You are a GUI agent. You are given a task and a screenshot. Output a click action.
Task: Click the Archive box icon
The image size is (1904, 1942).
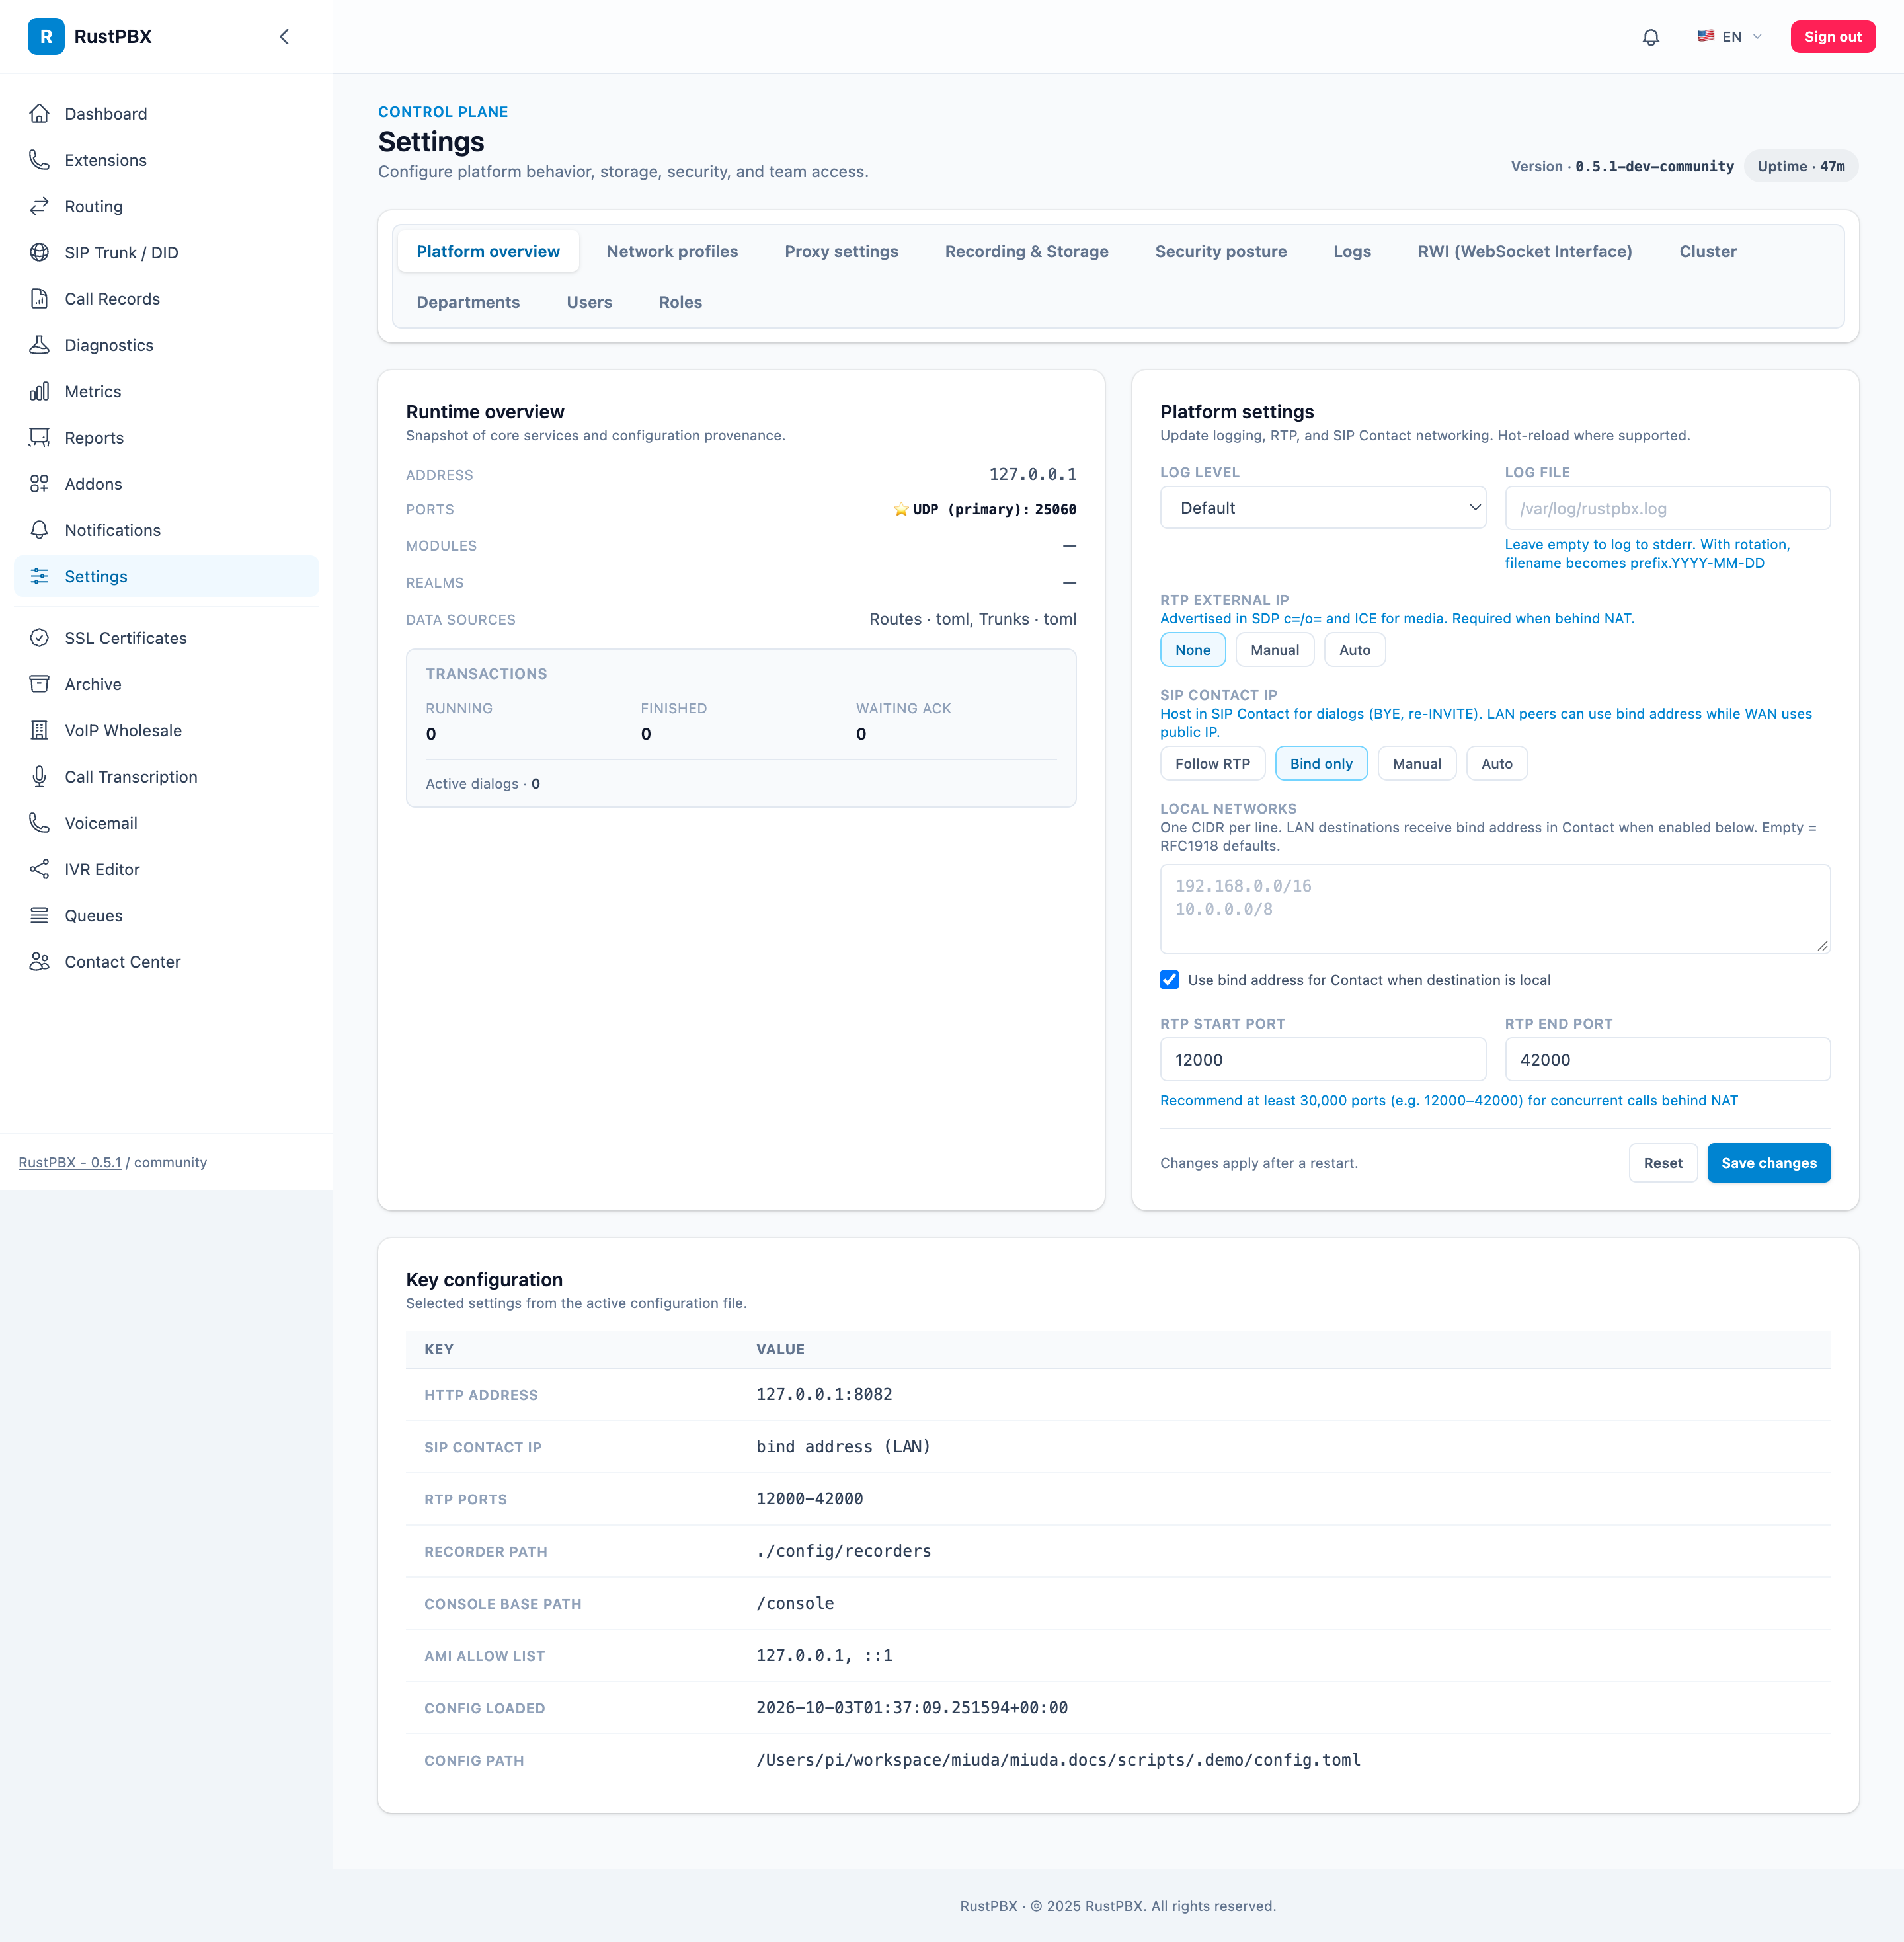coord(39,684)
